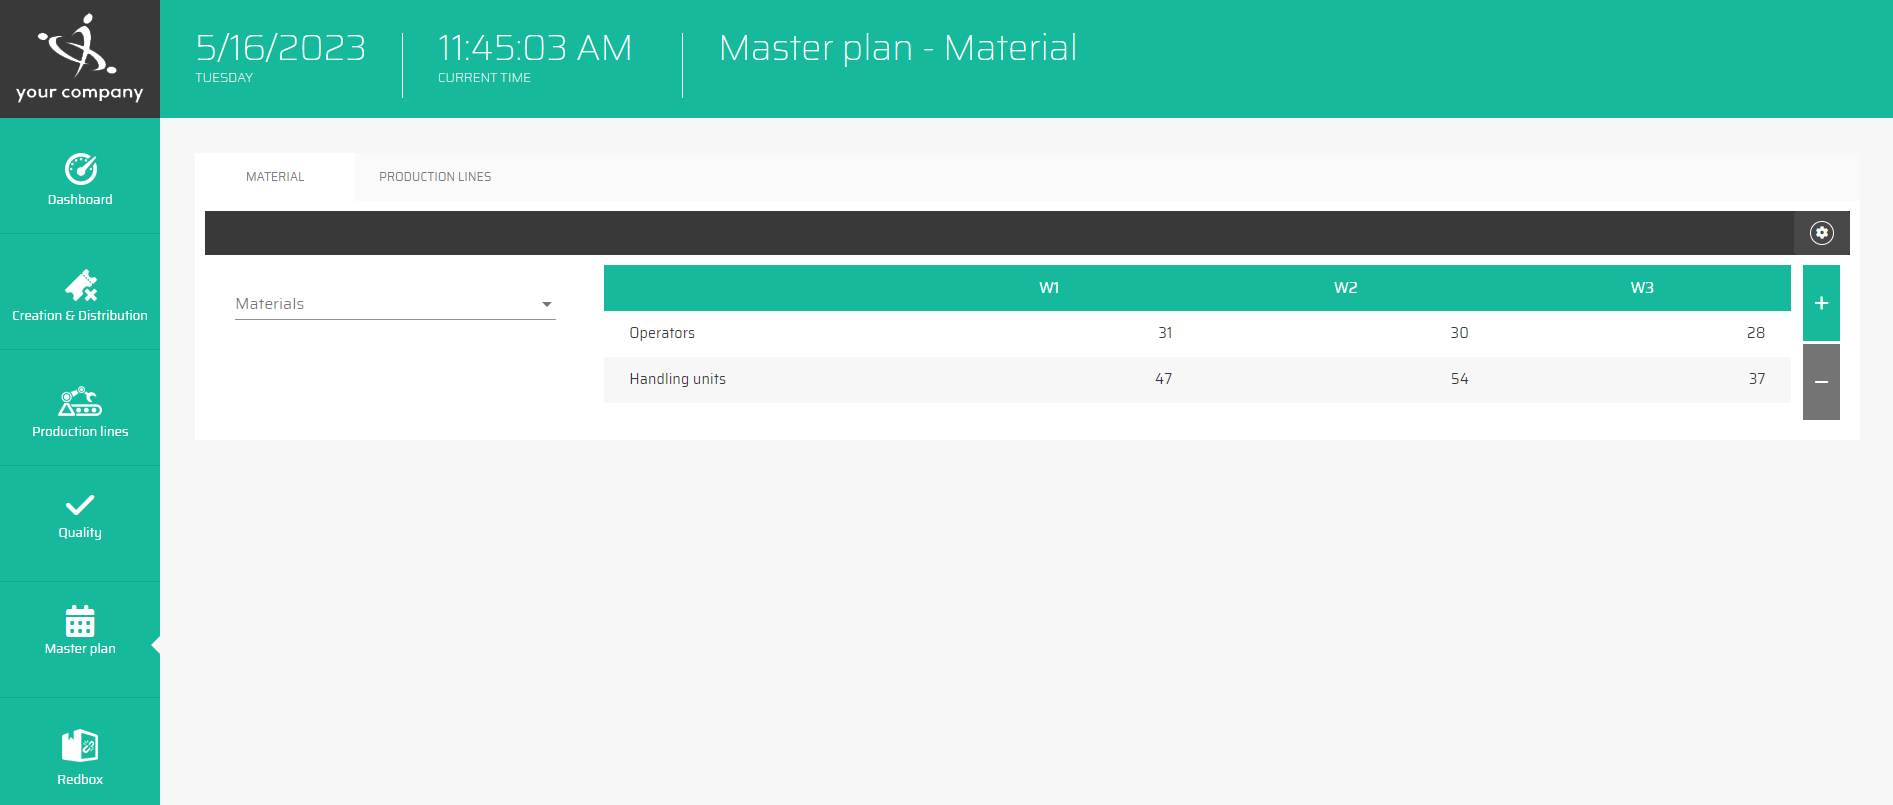Viewport: 1893px width, 805px height.
Task: Click the W3 column header
Action: [x=1641, y=288]
